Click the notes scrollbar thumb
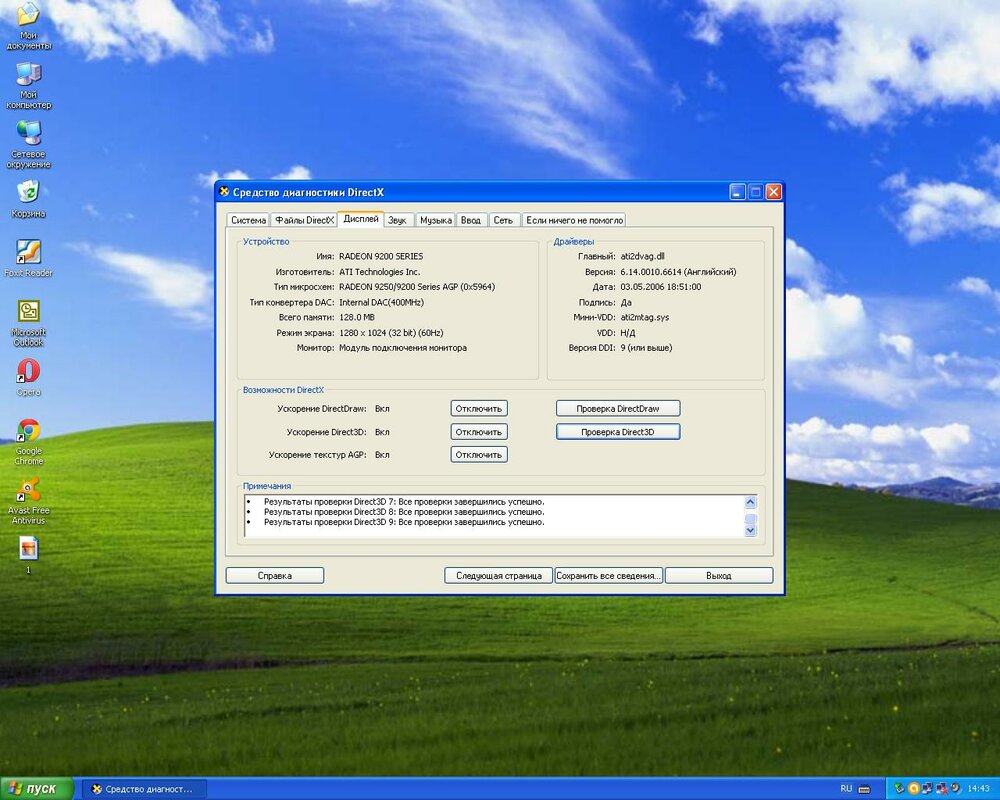 point(751,518)
